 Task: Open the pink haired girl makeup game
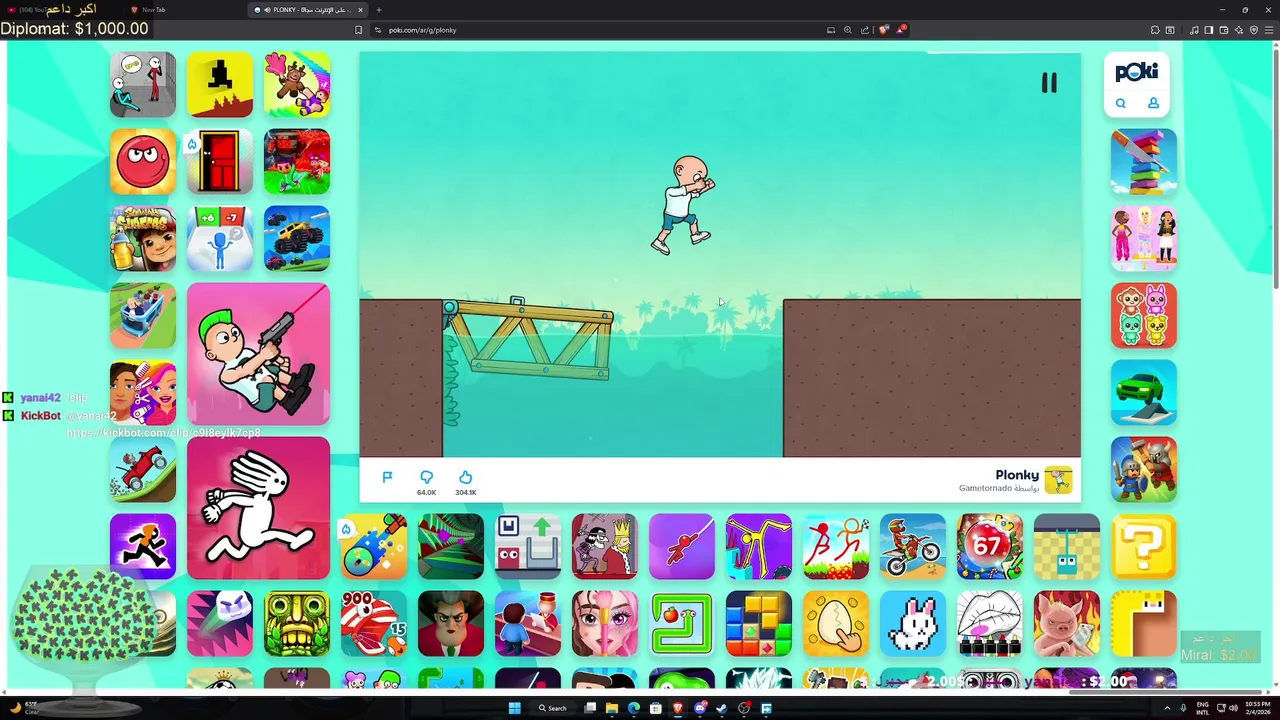[605, 623]
